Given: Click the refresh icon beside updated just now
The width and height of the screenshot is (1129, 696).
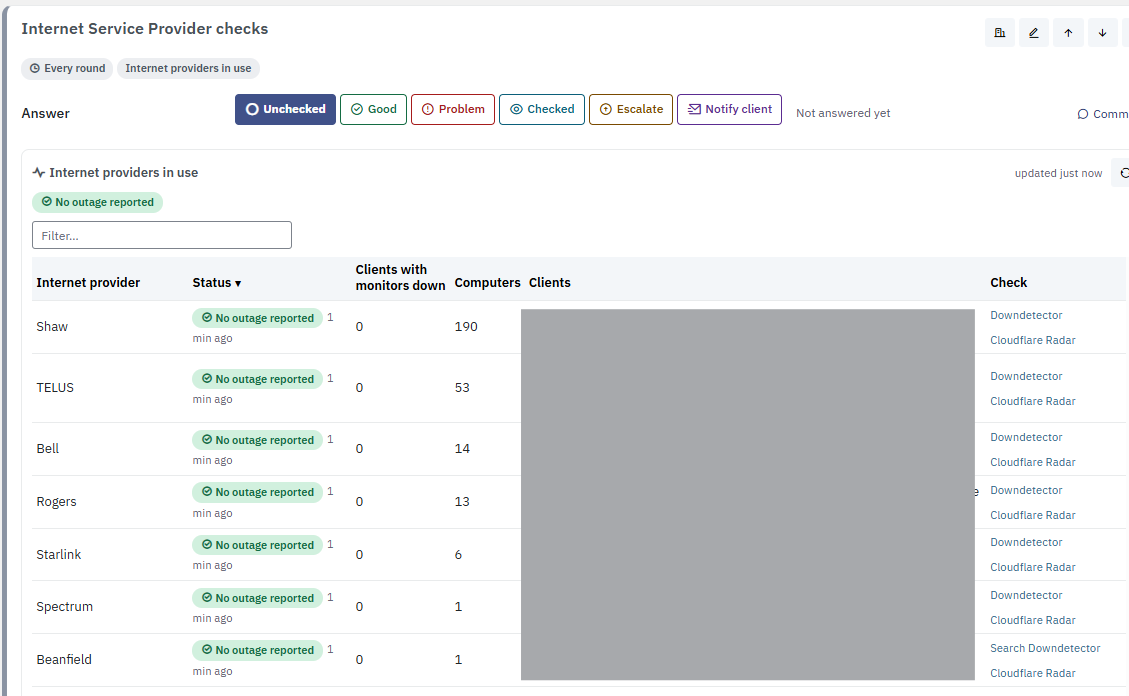Looking at the screenshot, I should [x=1123, y=173].
